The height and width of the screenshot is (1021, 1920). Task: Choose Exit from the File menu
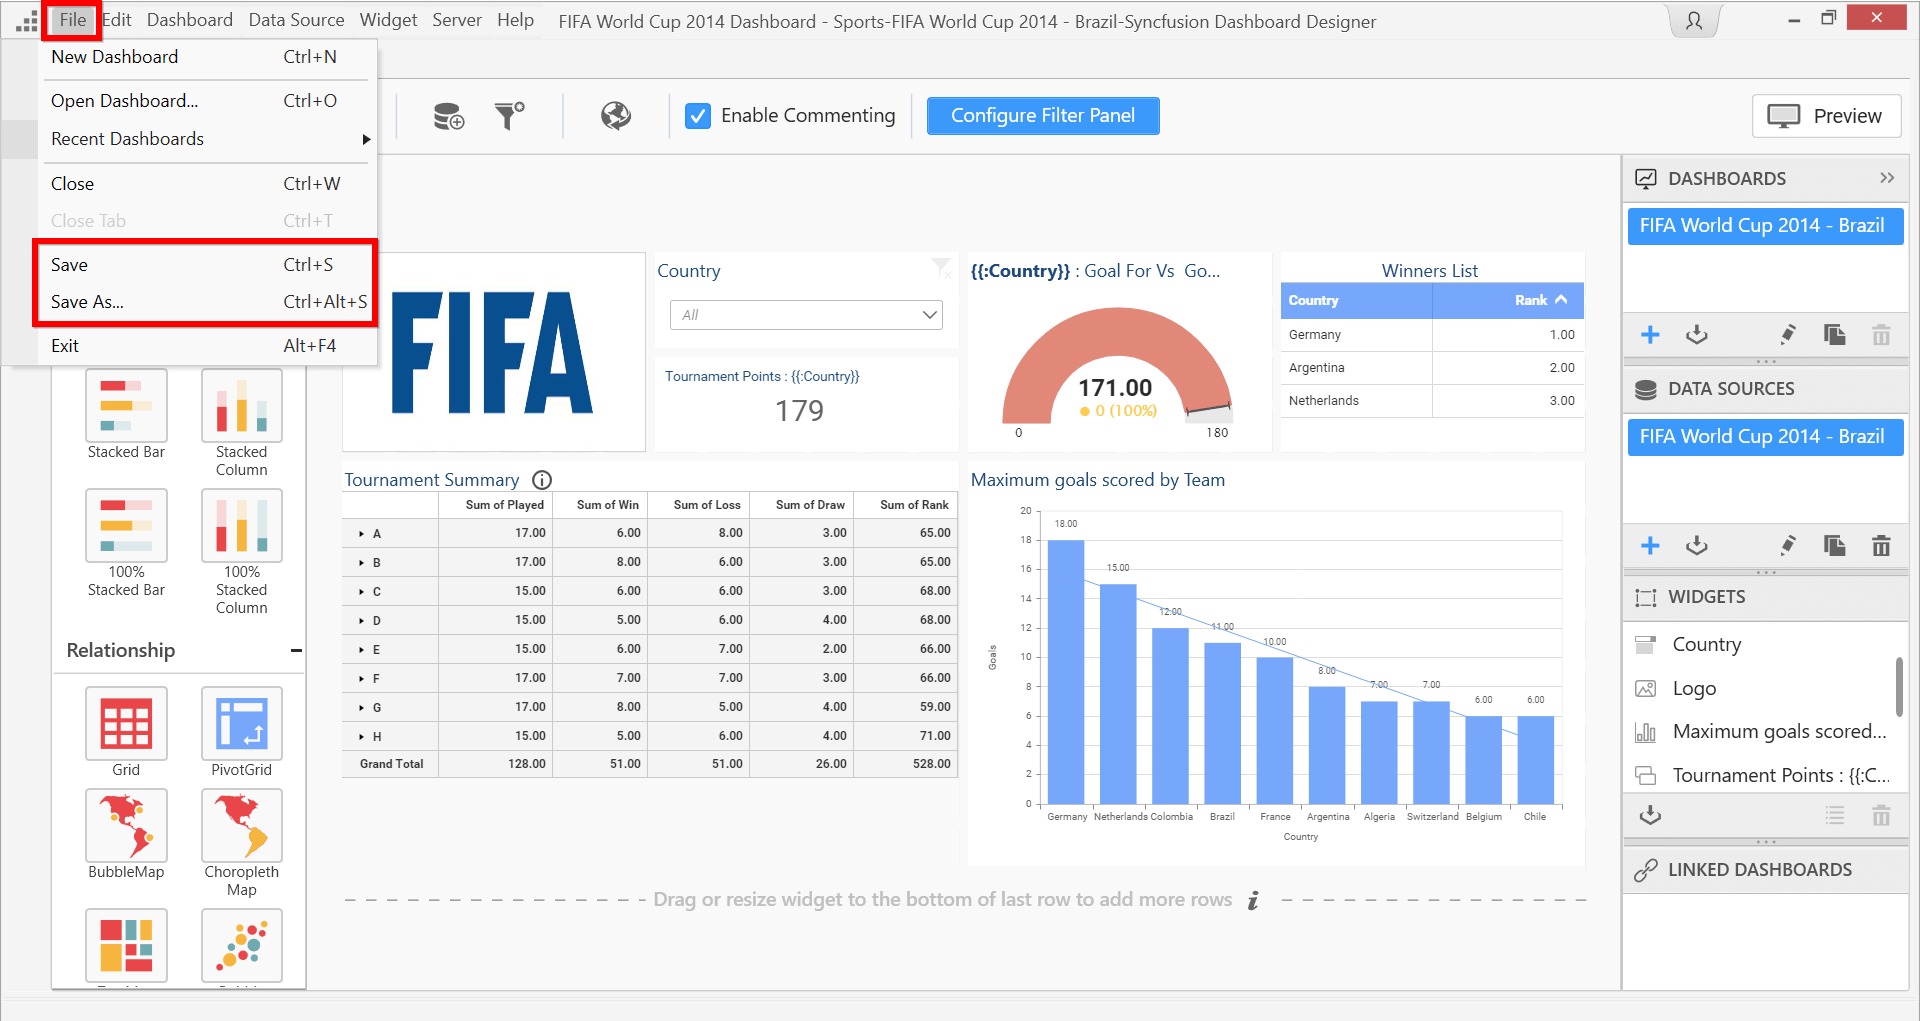[209, 346]
